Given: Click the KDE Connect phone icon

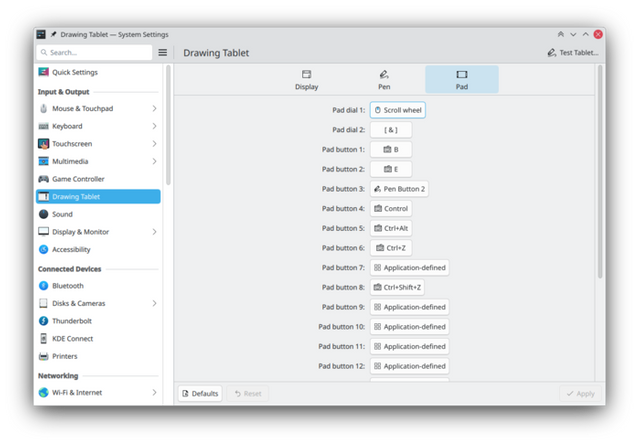Looking at the screenshot, I should tap(43, 338).
